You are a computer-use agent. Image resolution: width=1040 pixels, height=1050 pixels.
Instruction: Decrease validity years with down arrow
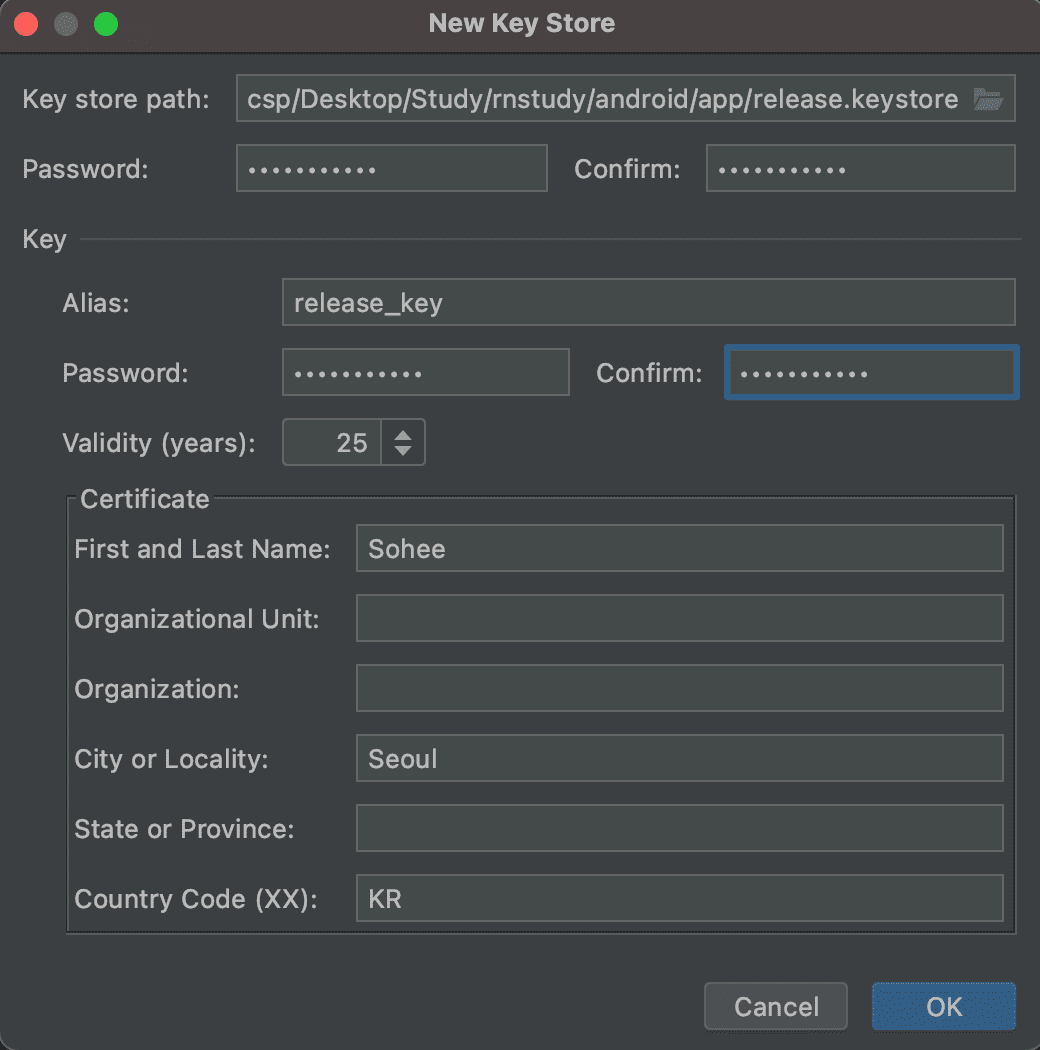(x=403, y=451)
